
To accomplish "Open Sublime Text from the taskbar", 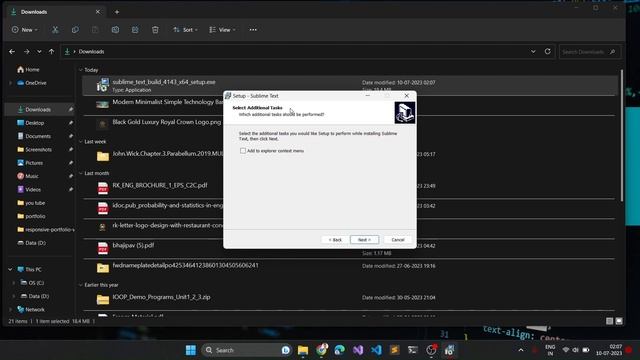I will point(394,350).
